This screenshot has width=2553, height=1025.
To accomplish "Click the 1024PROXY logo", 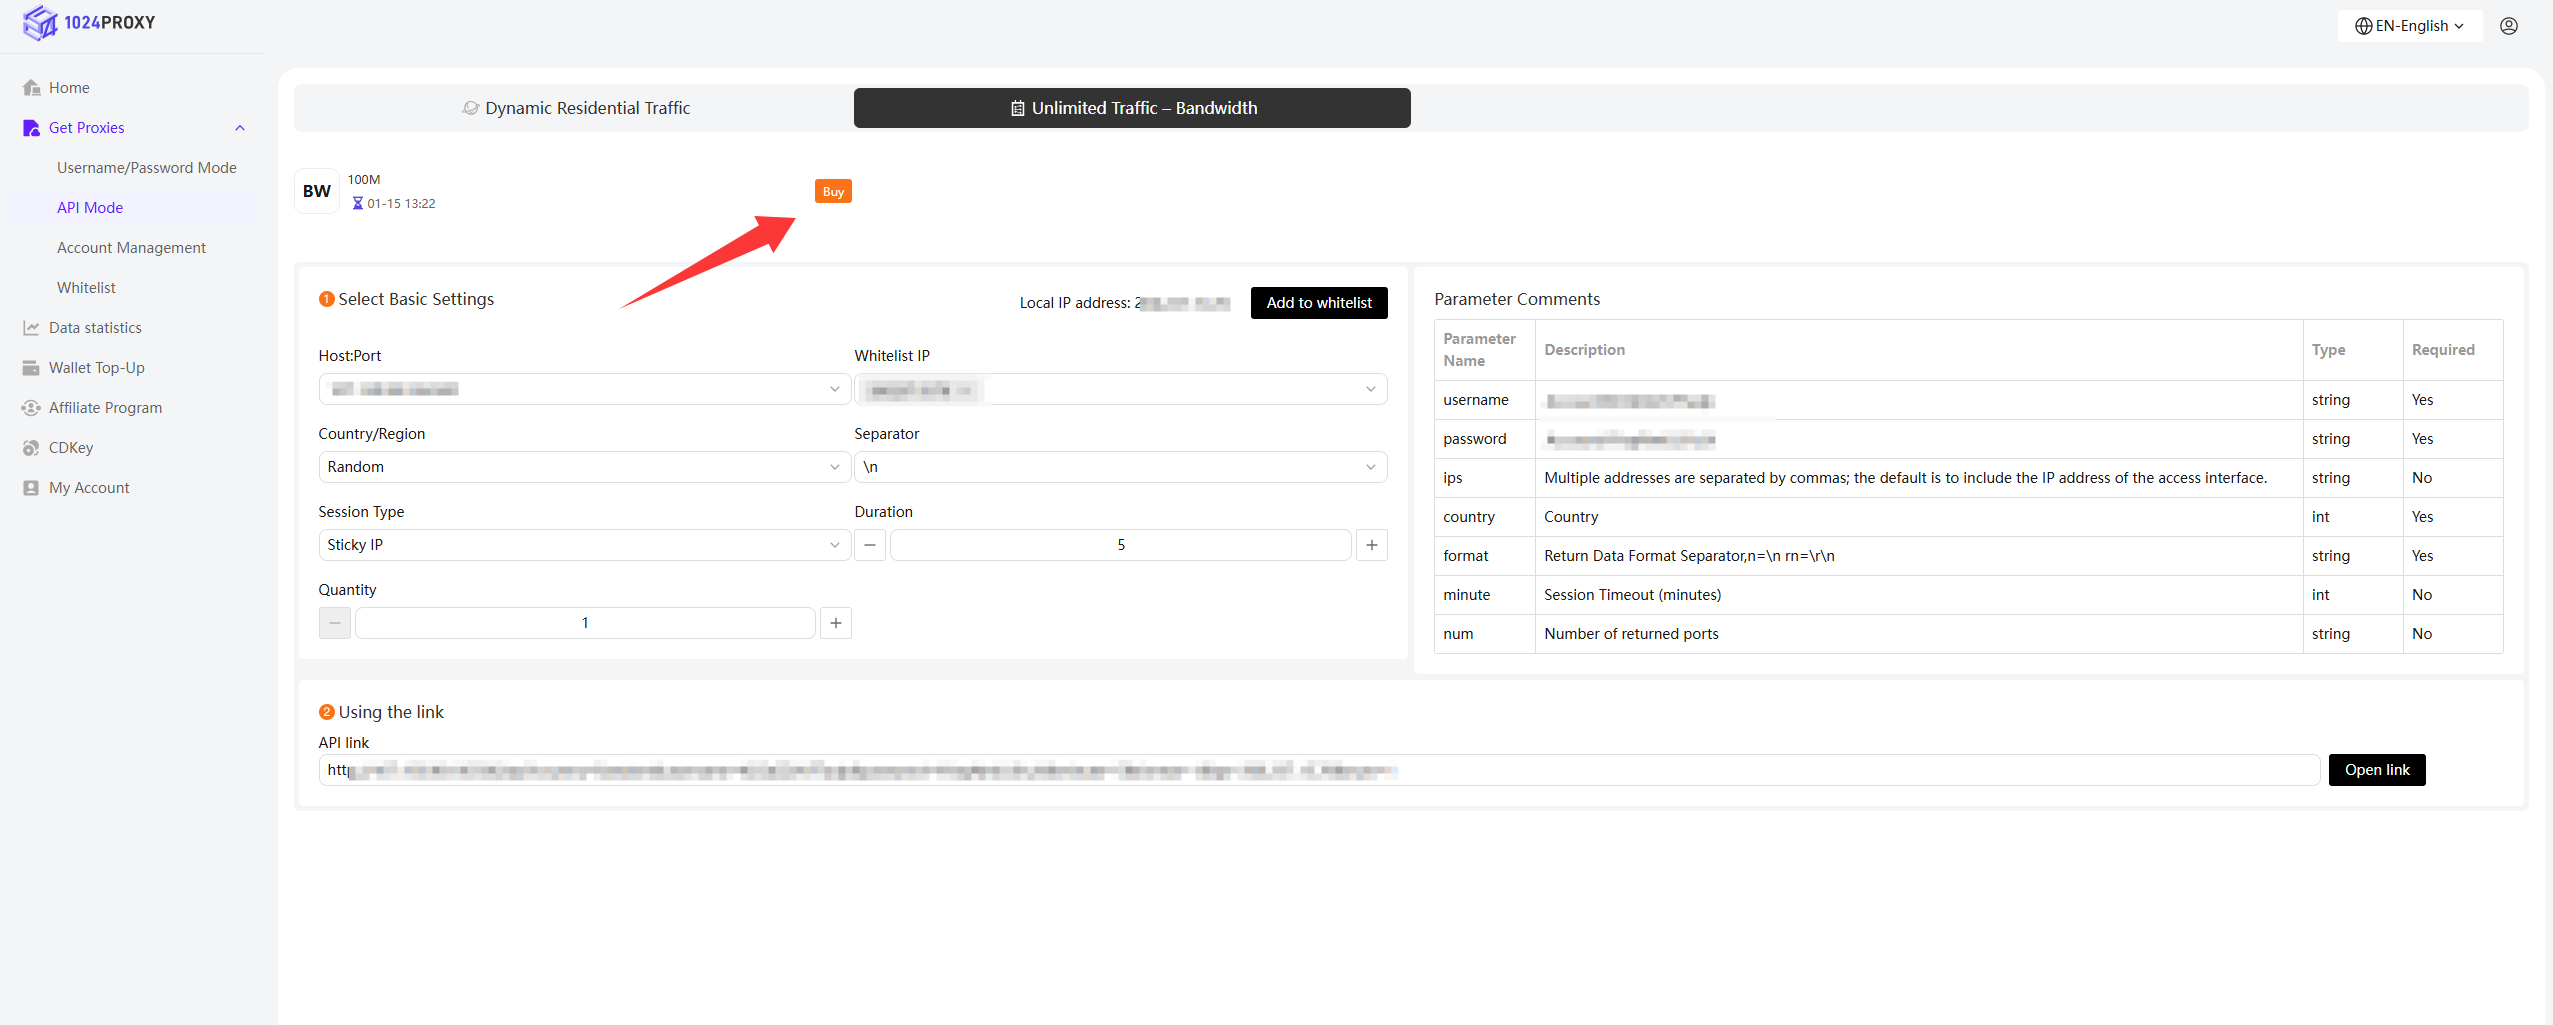I will [x=89, y=23].
